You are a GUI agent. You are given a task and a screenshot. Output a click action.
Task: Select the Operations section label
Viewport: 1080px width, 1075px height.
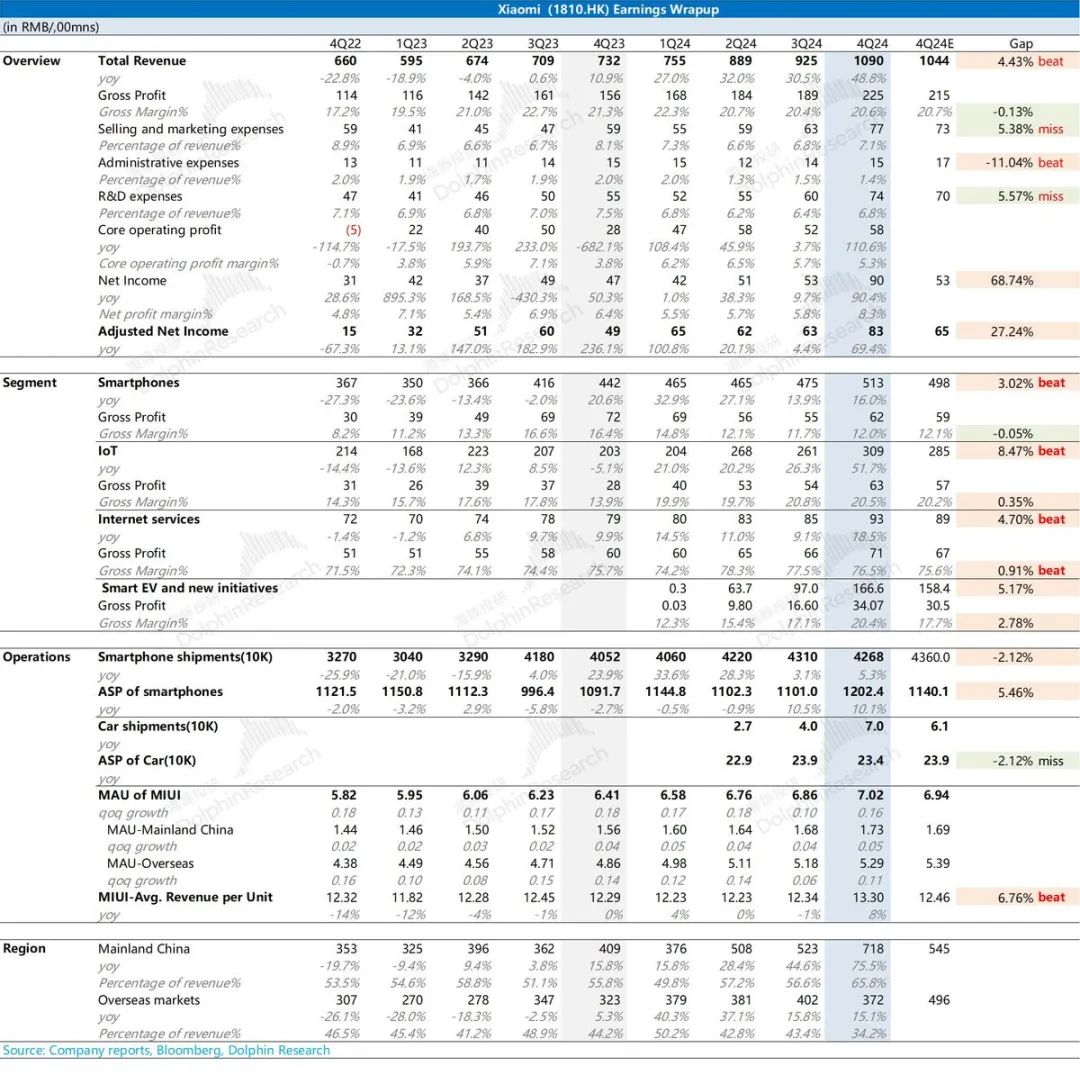(x=36, y=657)
